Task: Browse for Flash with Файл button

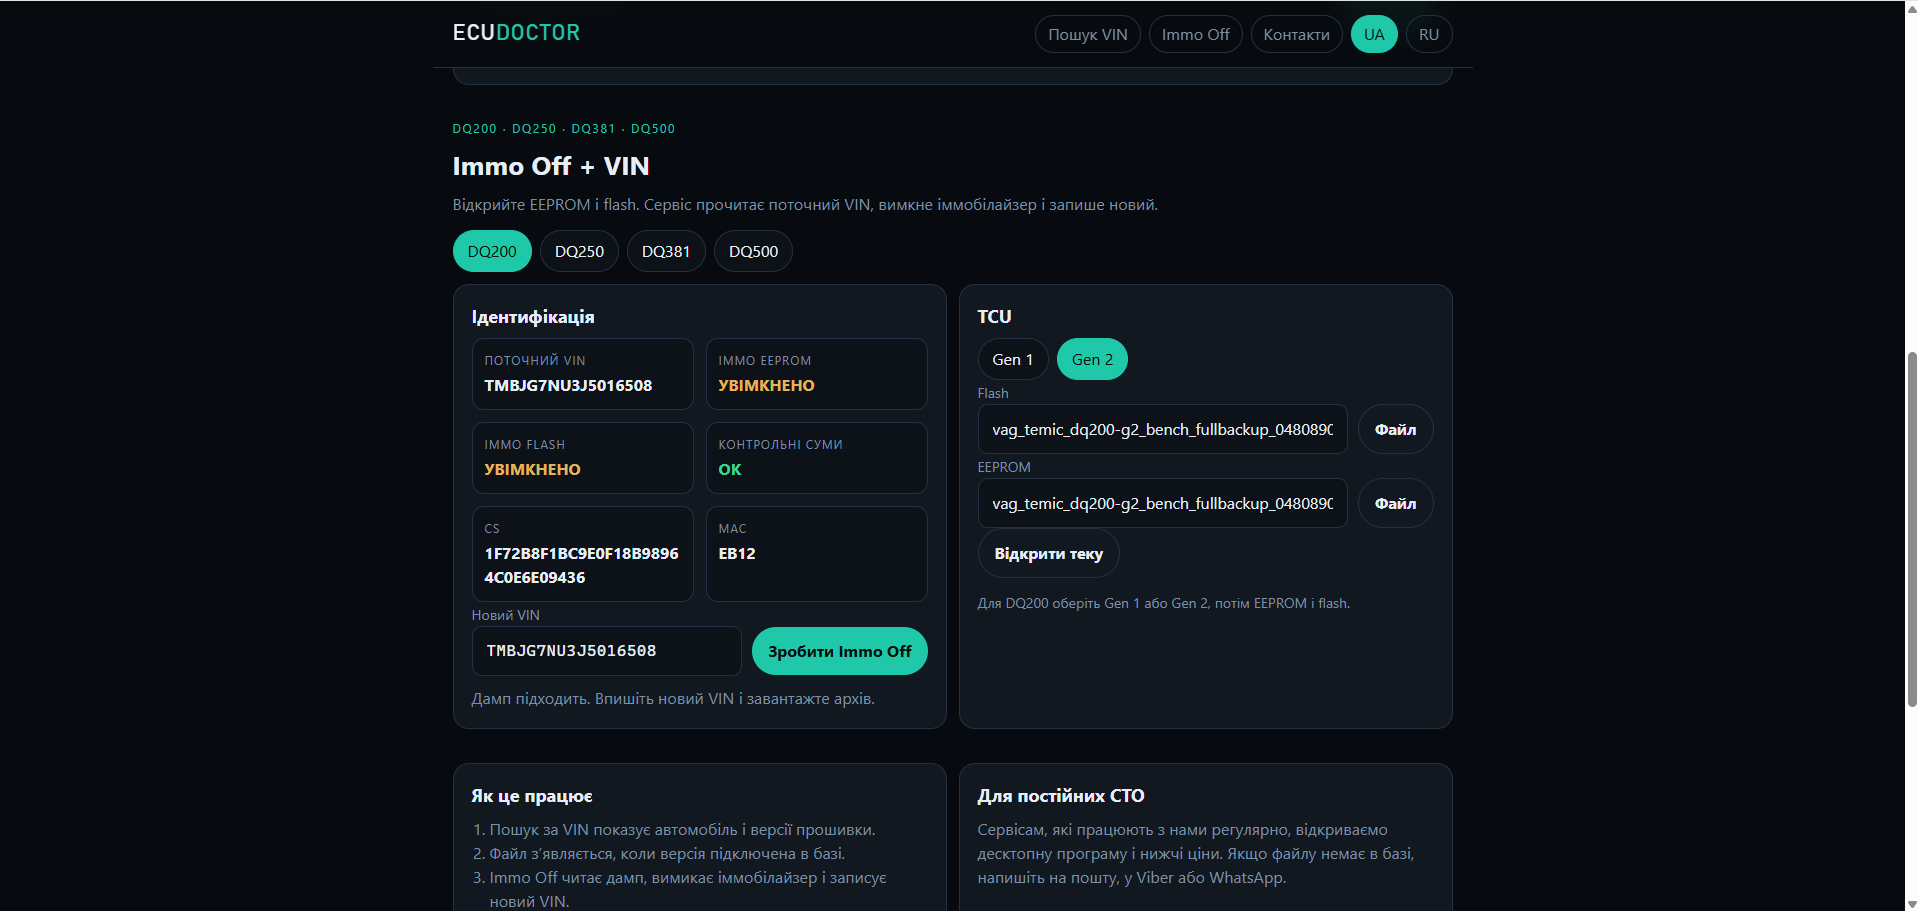Action: (1395, 429)
